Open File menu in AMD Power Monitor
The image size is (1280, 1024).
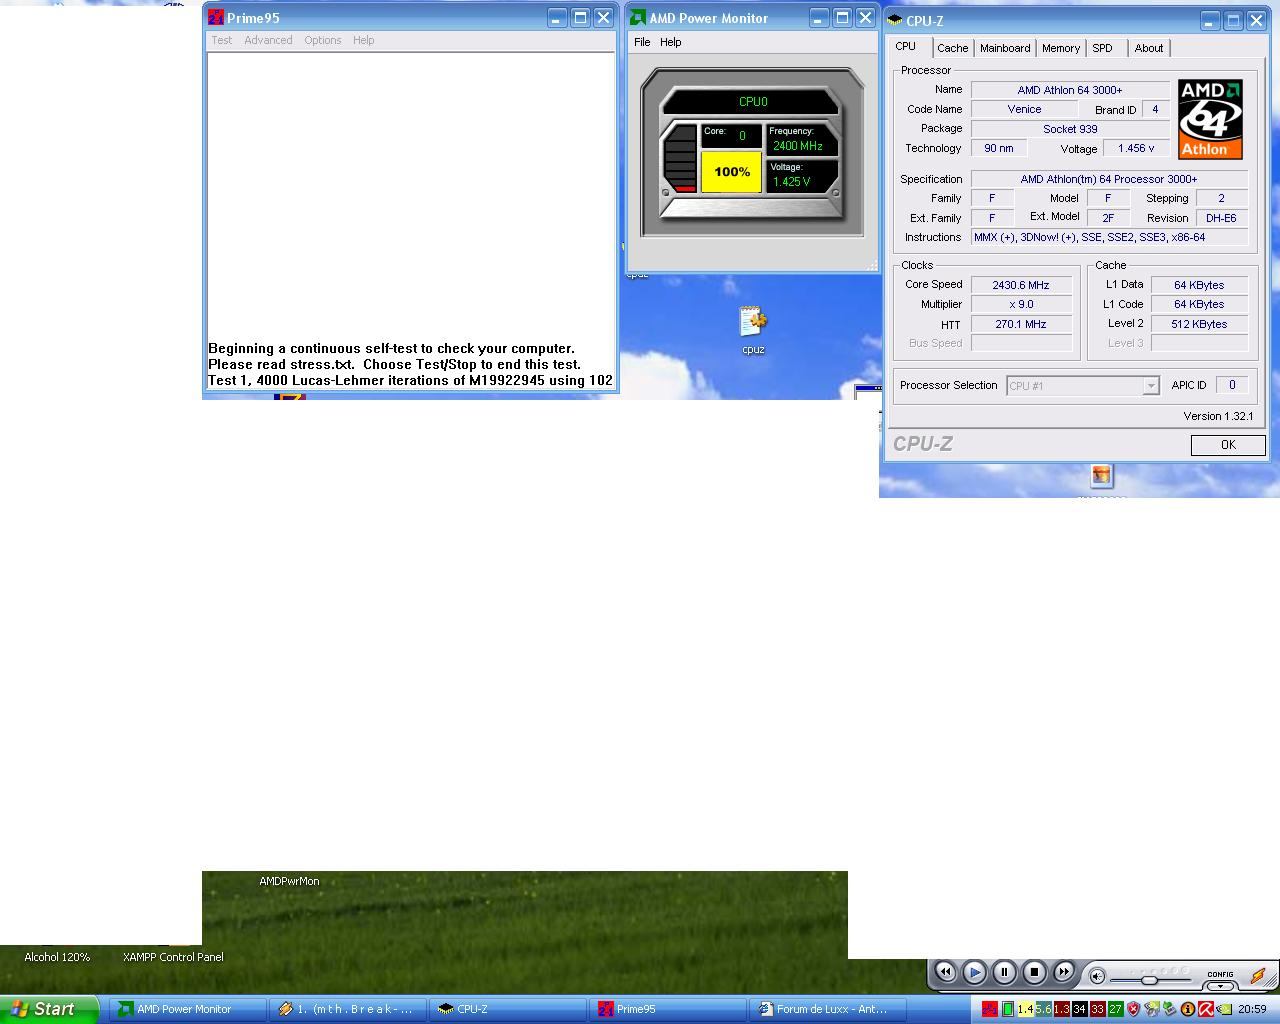coord(642,42)
